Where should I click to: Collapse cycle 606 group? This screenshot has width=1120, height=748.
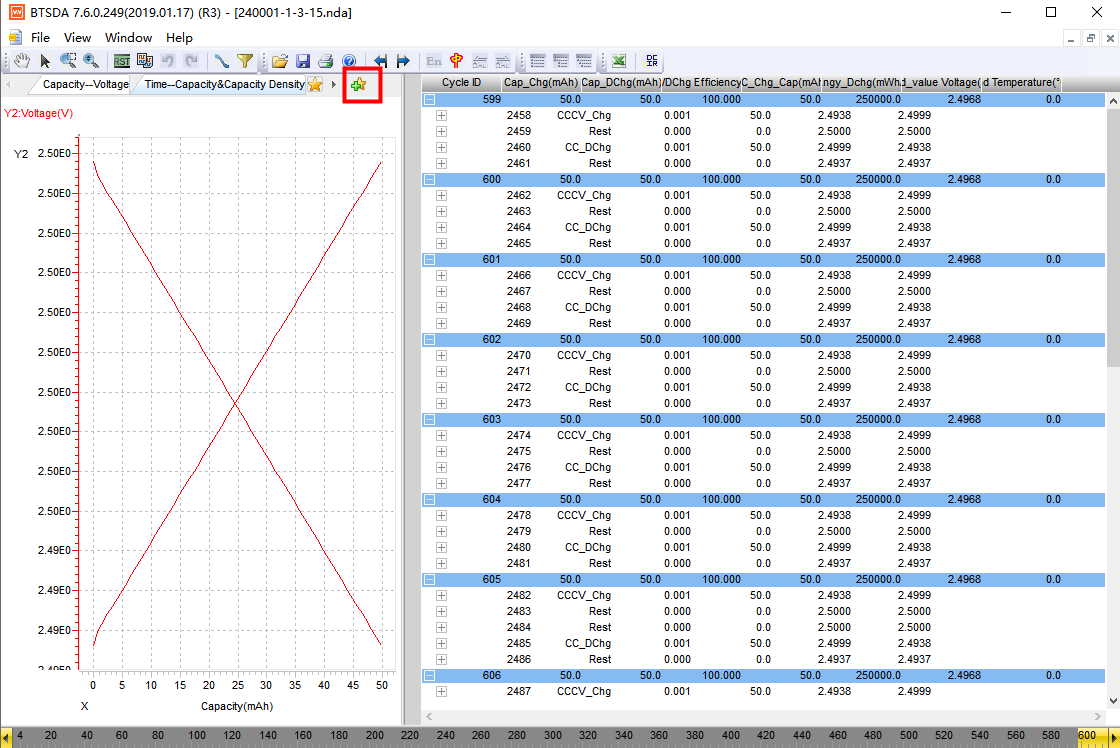429,675
